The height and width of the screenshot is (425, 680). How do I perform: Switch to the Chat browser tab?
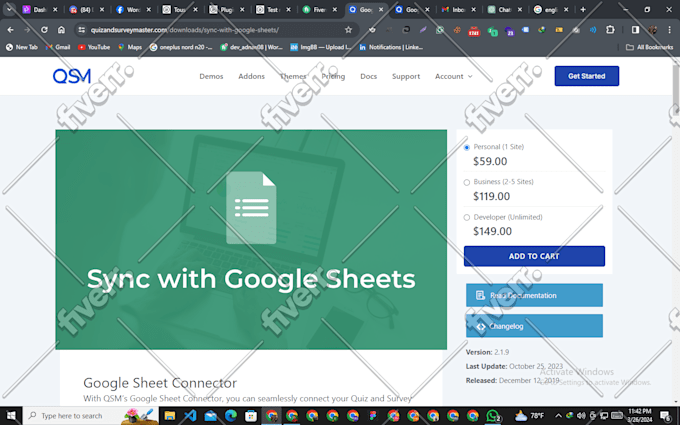point(504,9)
